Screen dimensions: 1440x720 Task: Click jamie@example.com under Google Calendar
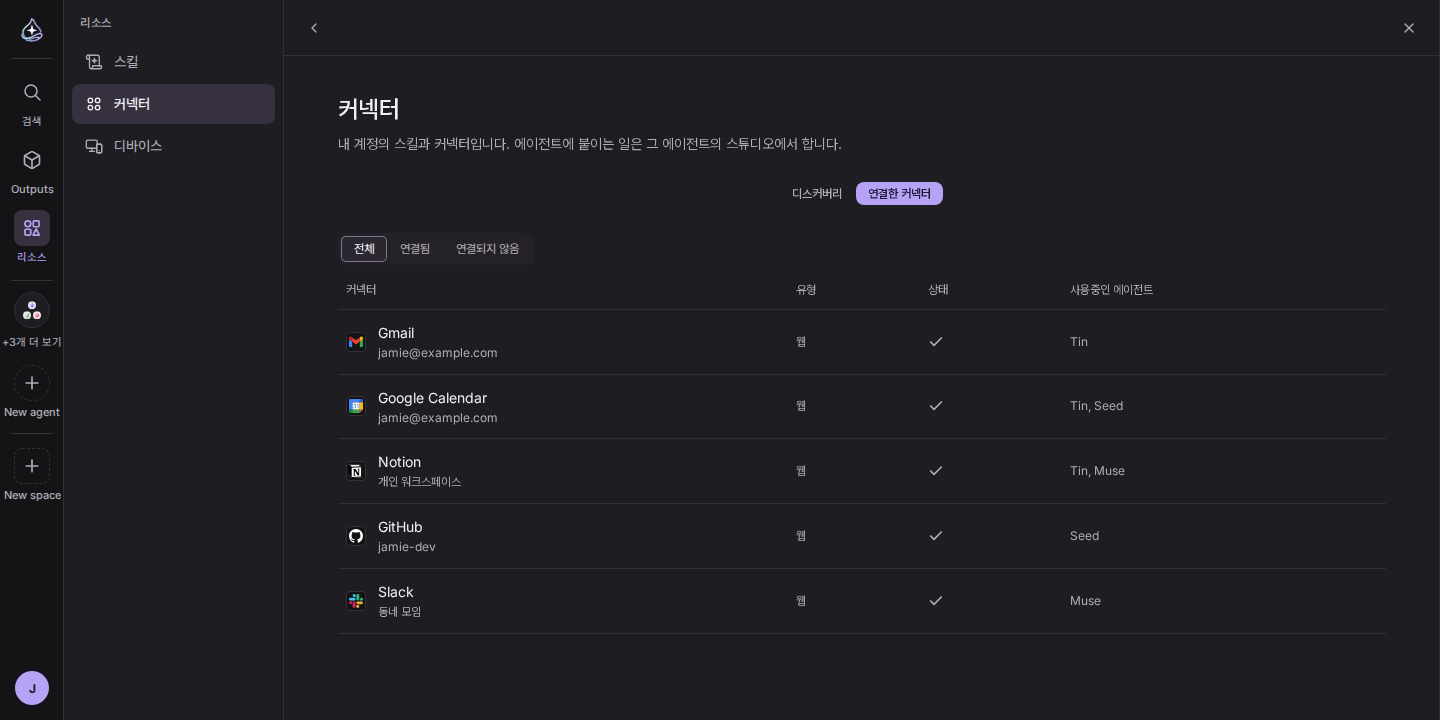click(x=437, y=418)
